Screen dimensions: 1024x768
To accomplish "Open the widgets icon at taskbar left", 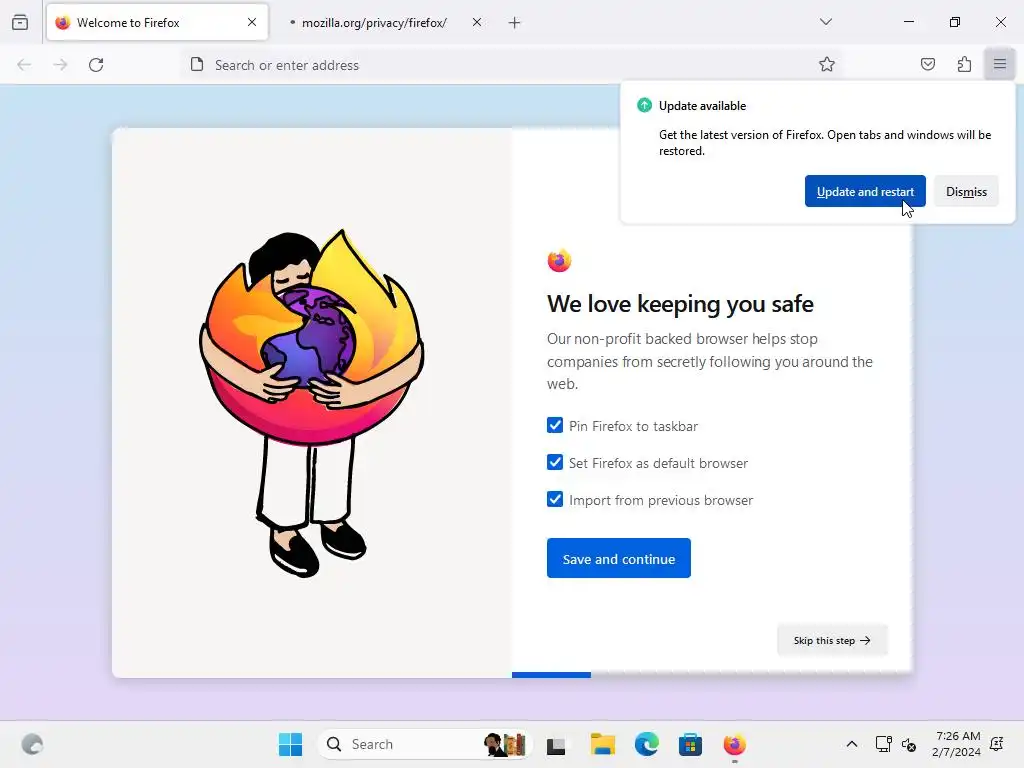I will click(x=32, y=744).
